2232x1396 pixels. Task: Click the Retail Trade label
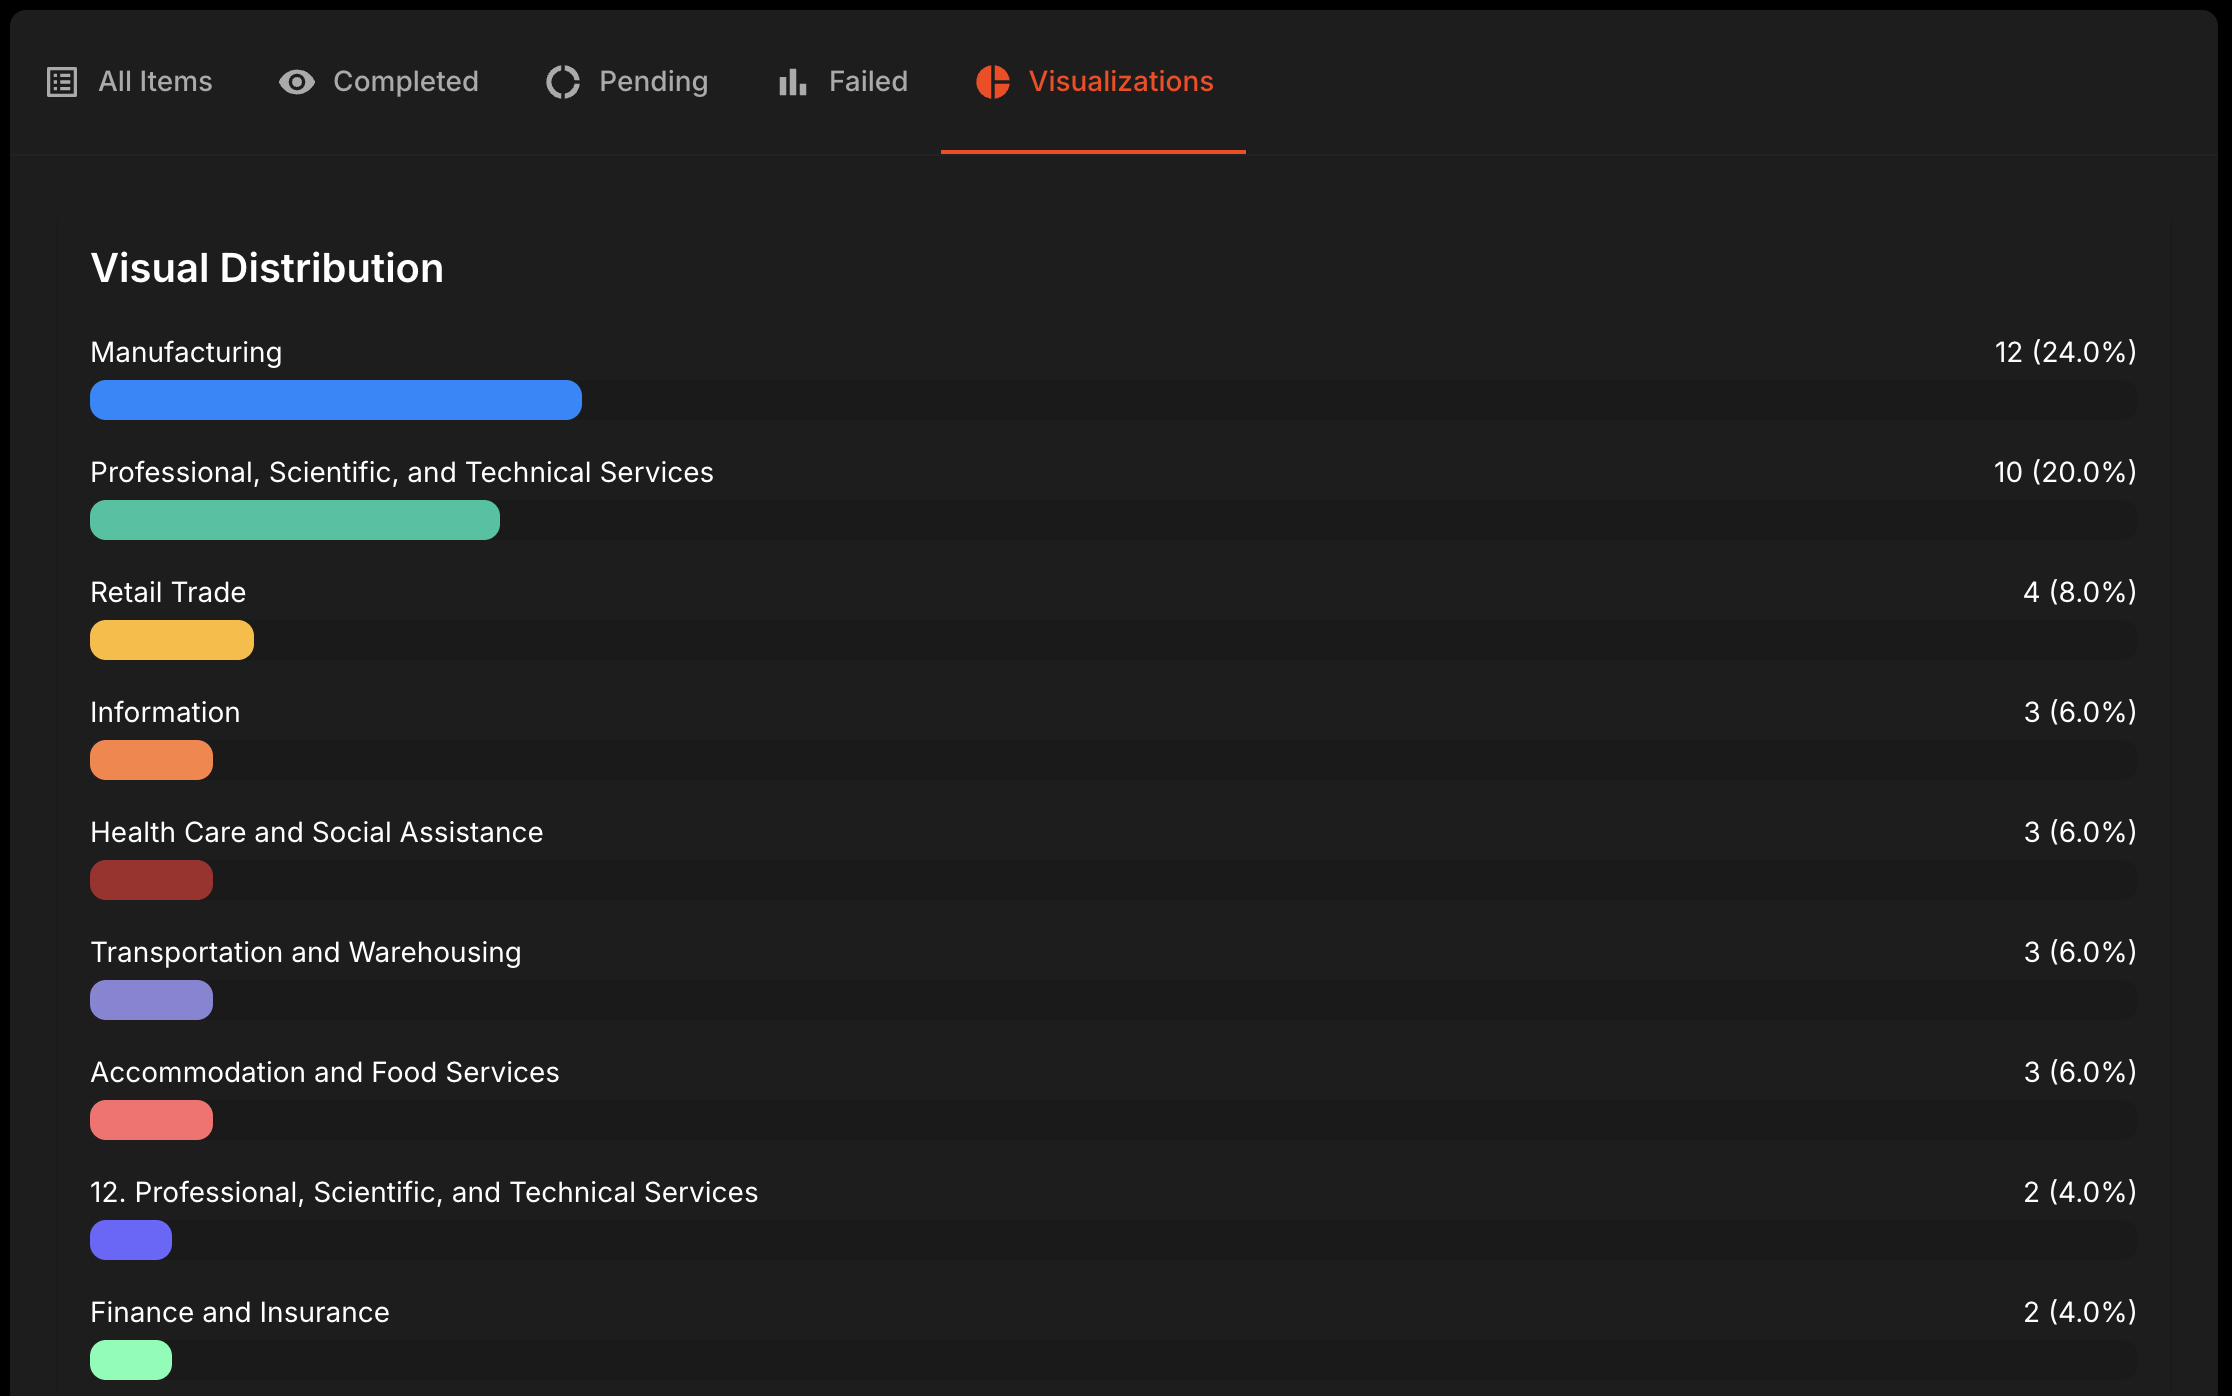[168, 592]
